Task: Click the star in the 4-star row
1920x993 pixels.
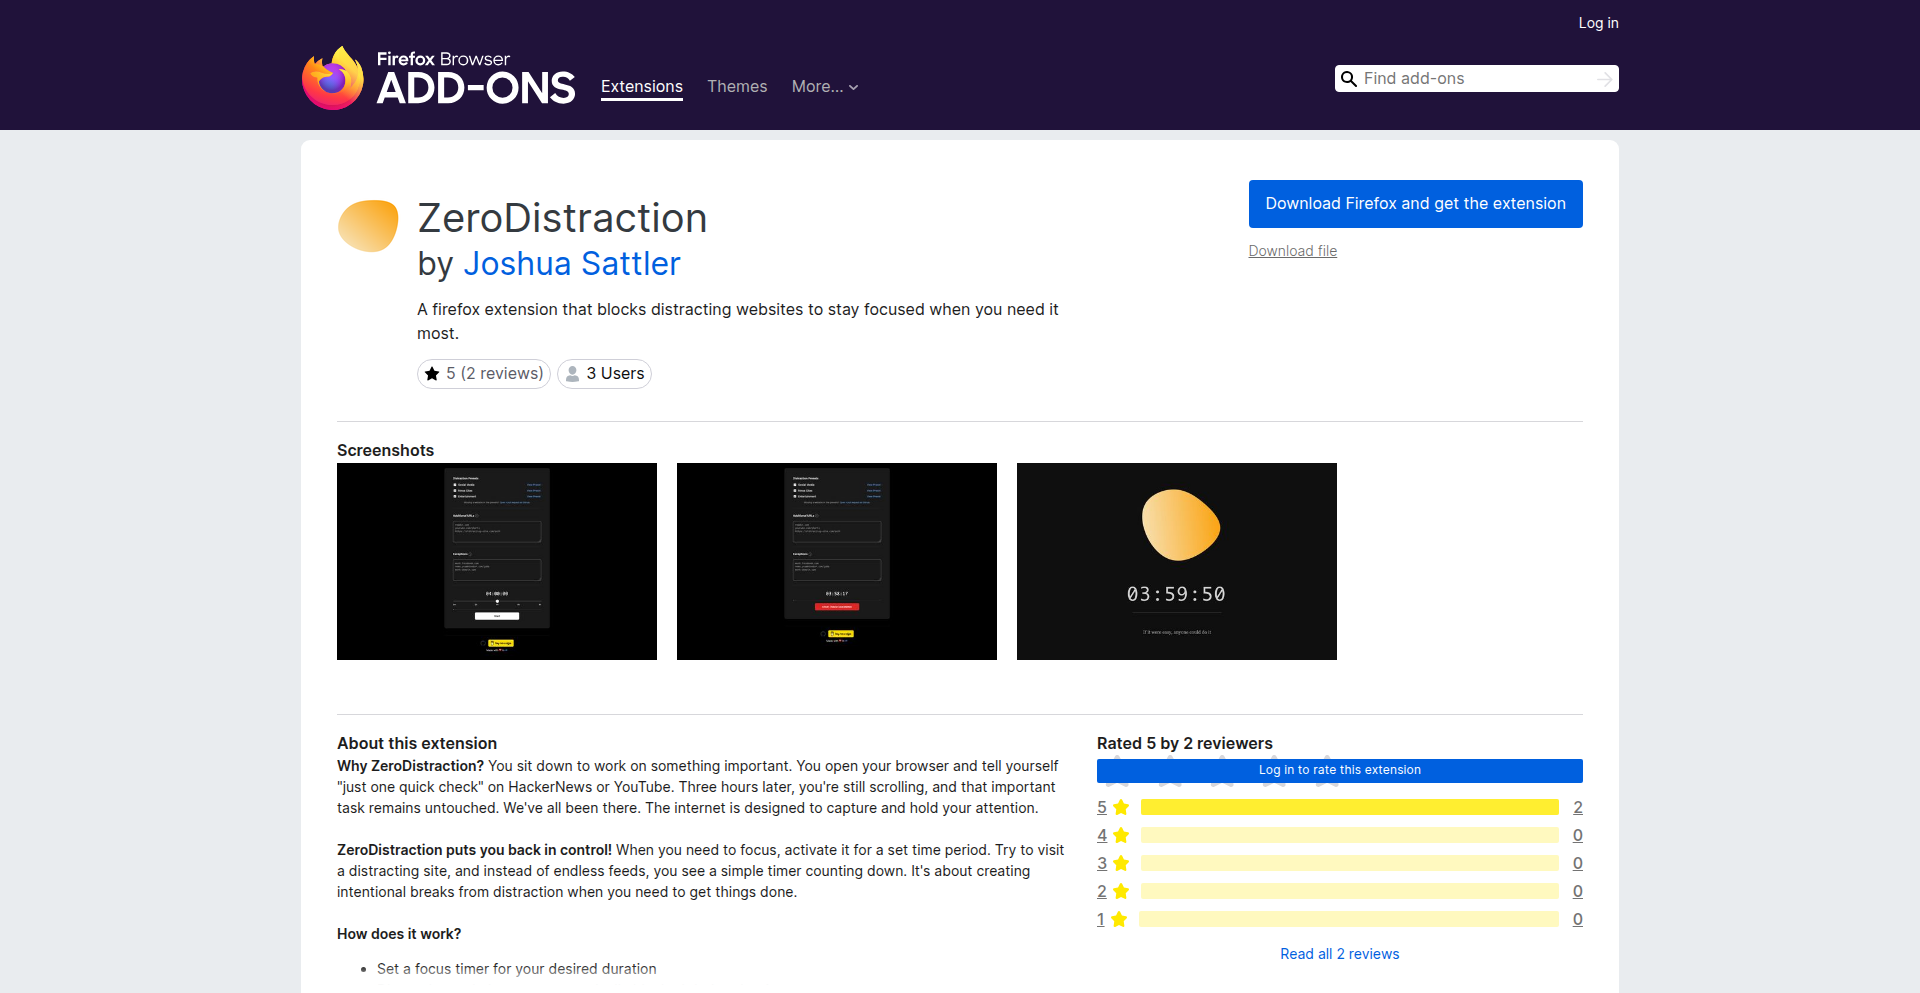Action: point(1121,835)
